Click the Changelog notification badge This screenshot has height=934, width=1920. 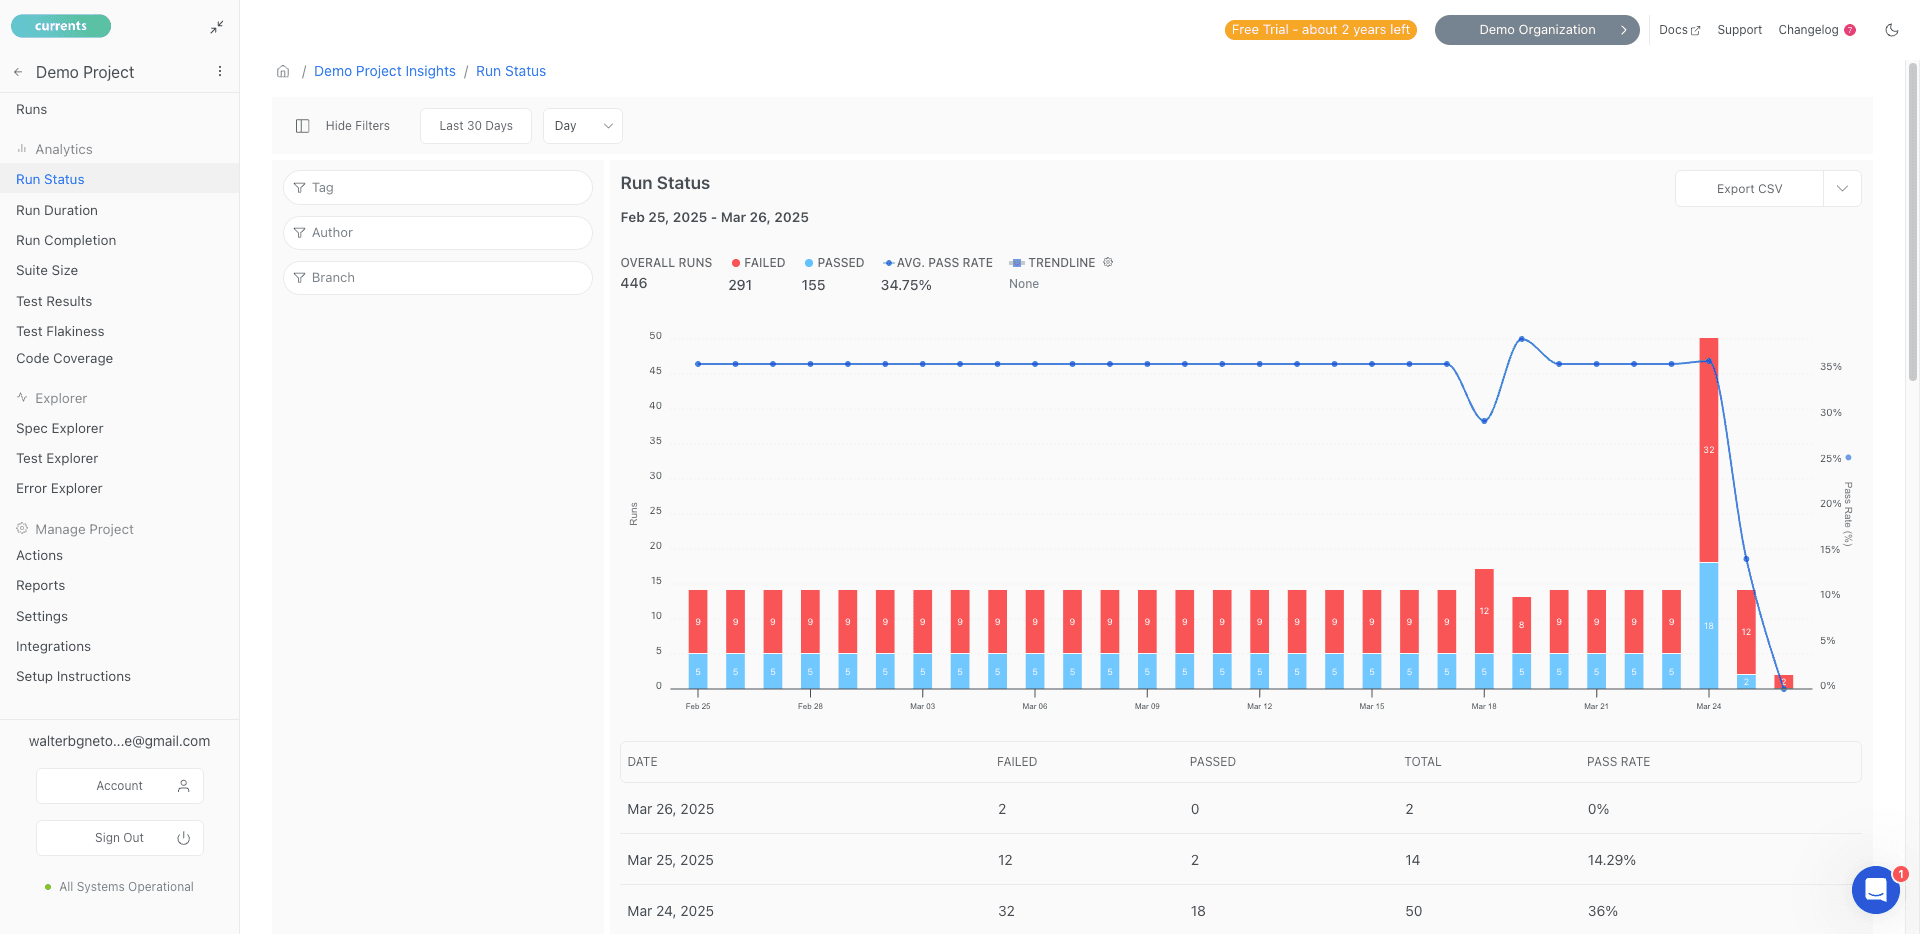pos(1850,30)
